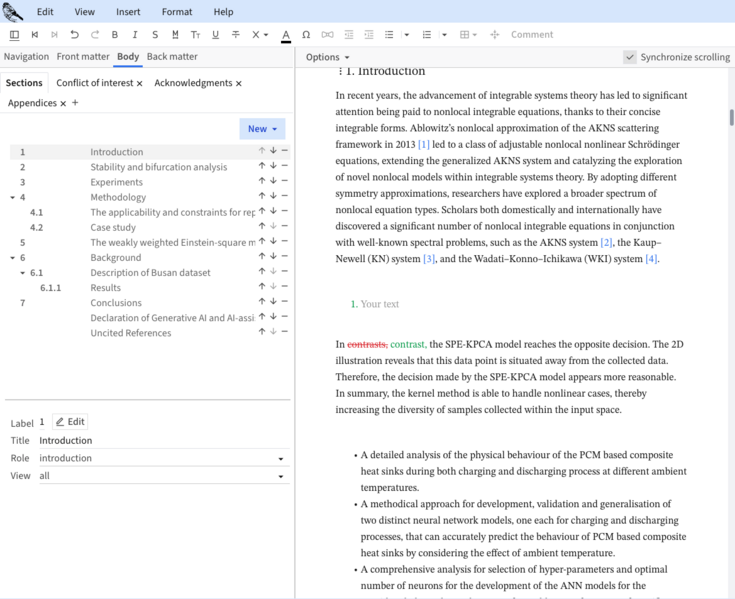Image resolution: width=735 pixels, height=599 pixels.
Task: Open the Options dropdown
Action: coord(328,57)
